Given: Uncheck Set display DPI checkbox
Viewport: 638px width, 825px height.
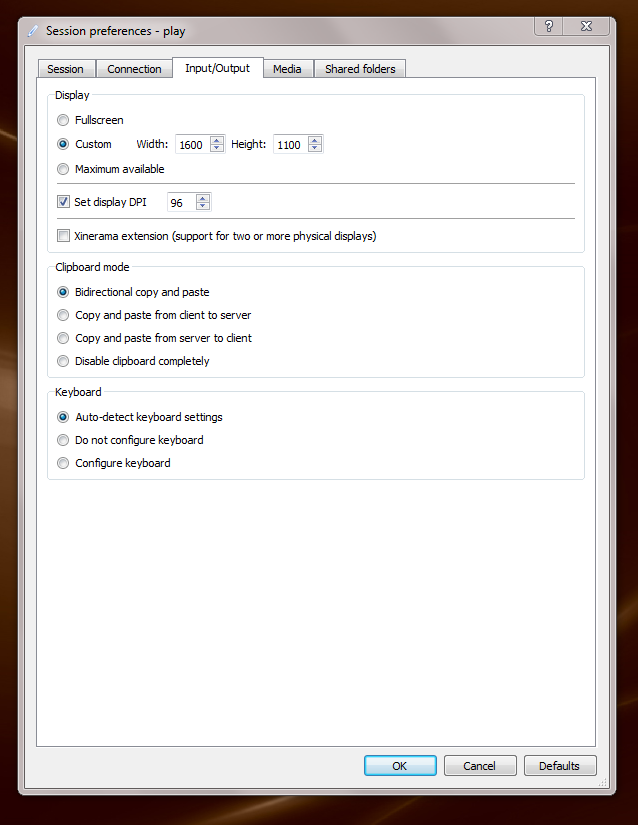Looking at the screenshot, I should tap(63, 202).
